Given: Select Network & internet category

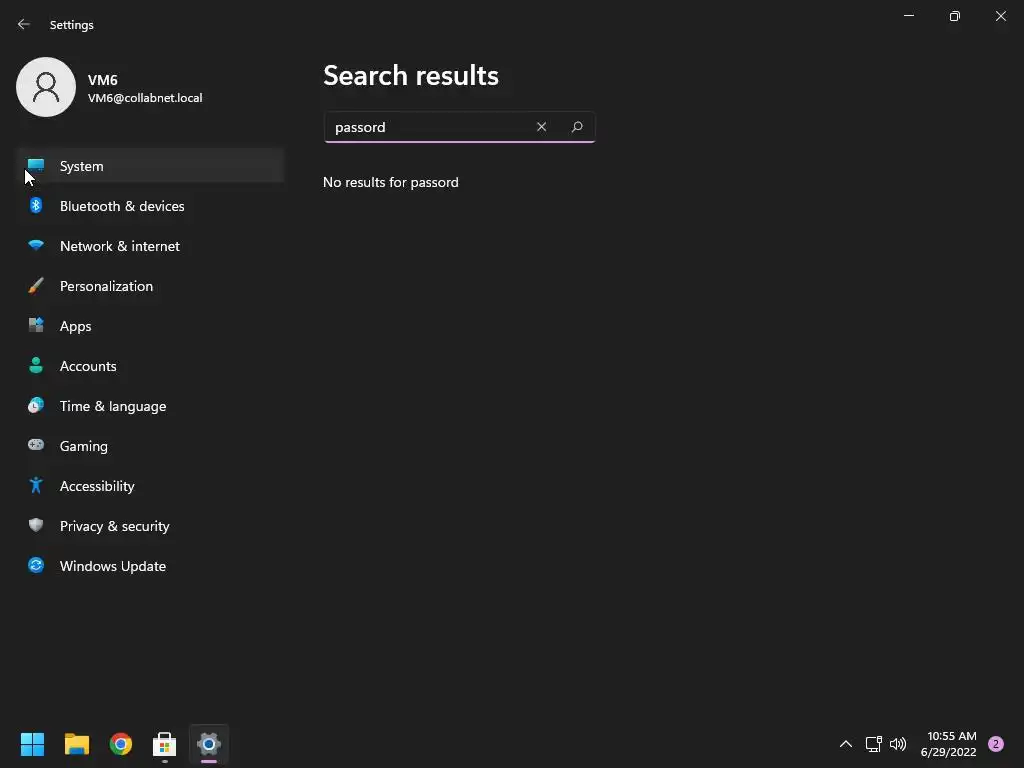Looking at the screenshot, I should [151, 246].
